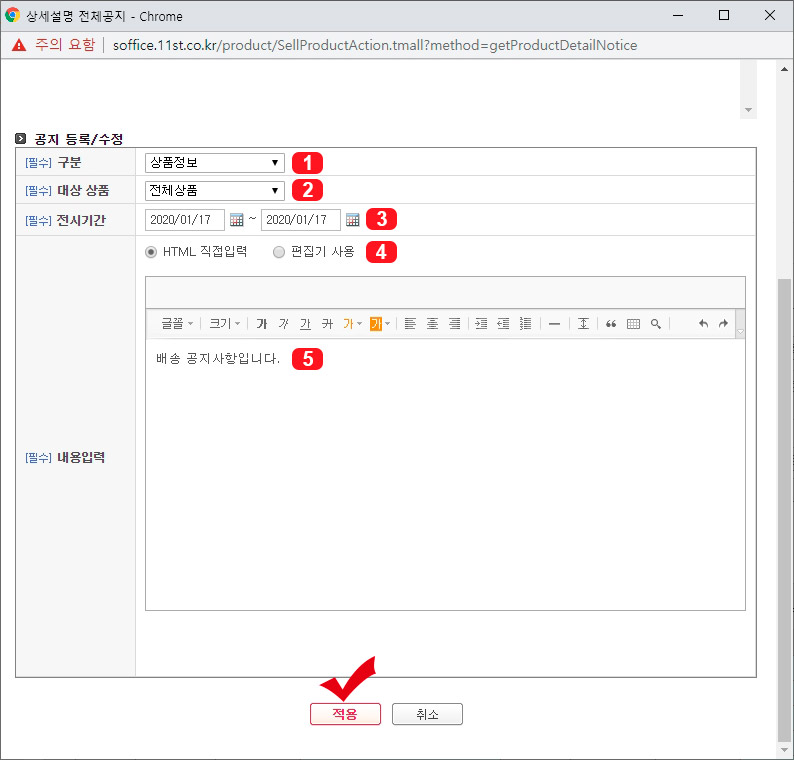Redo last edit in editor
The image size is (794, 760).
pos(723,324)
